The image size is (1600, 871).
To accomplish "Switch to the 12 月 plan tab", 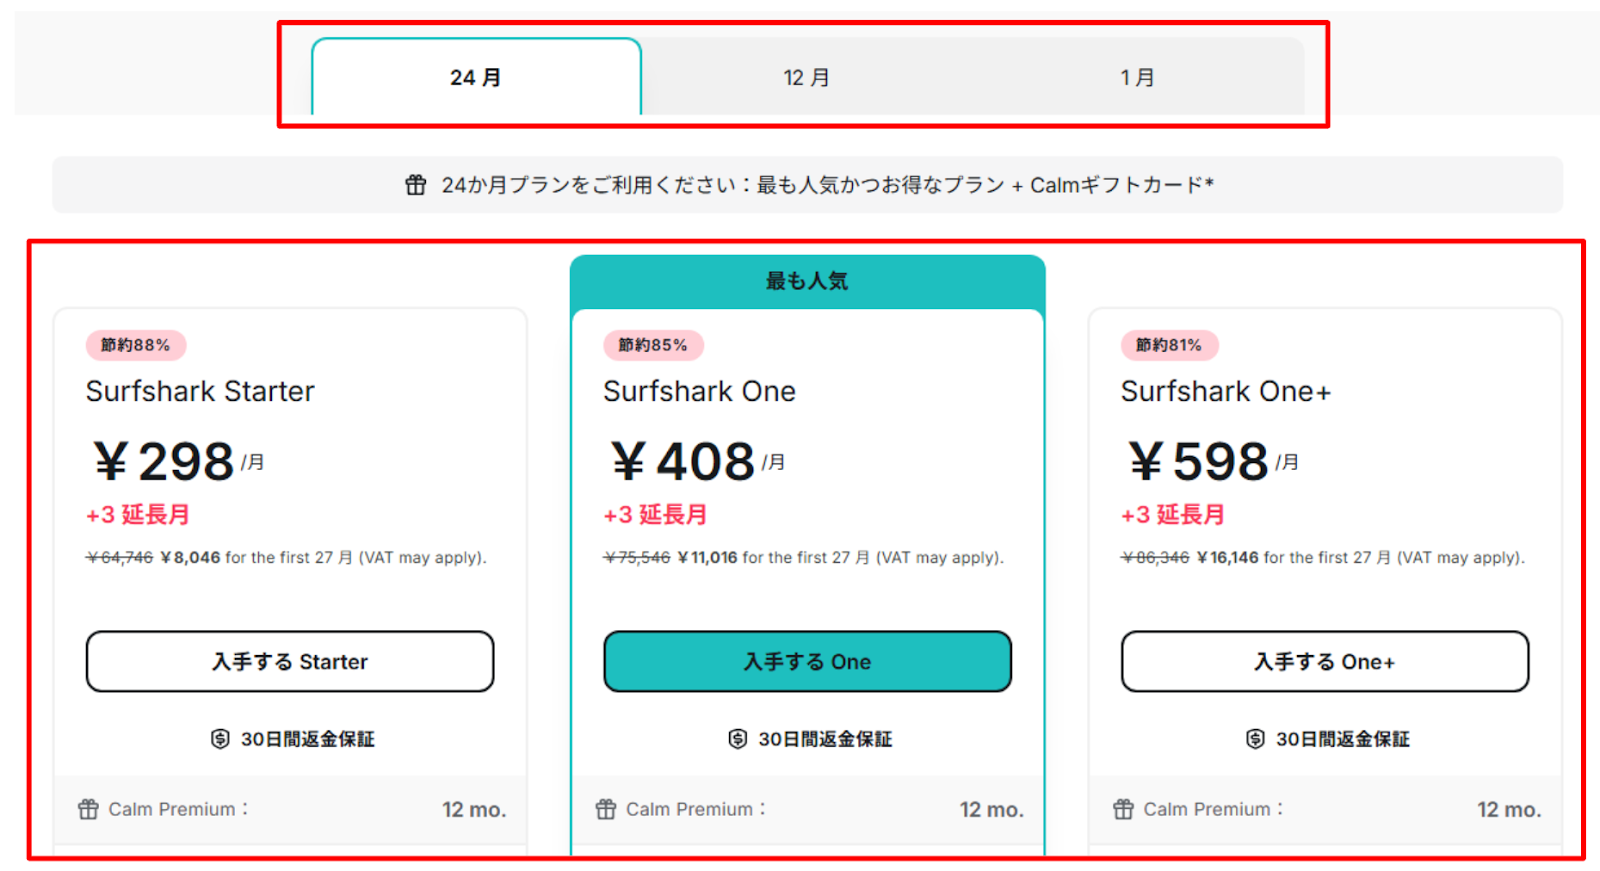I will point(806,78).
